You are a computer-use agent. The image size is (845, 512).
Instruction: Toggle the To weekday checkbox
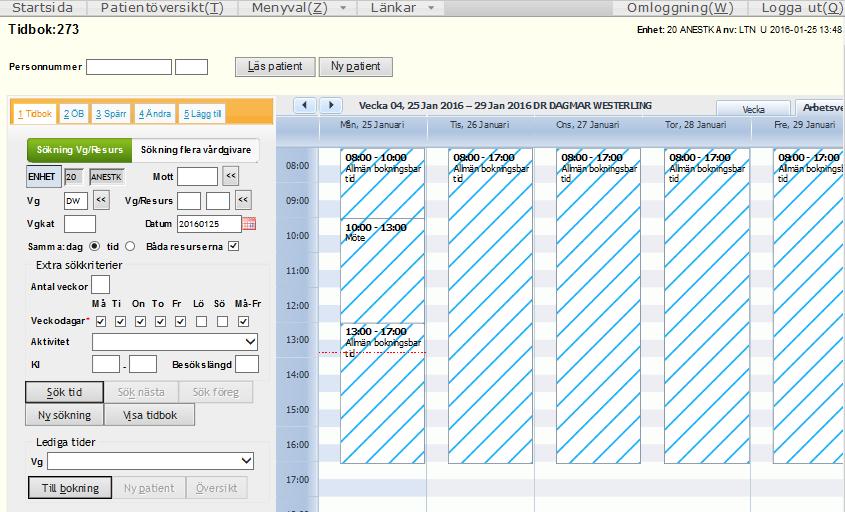(160, 321)
